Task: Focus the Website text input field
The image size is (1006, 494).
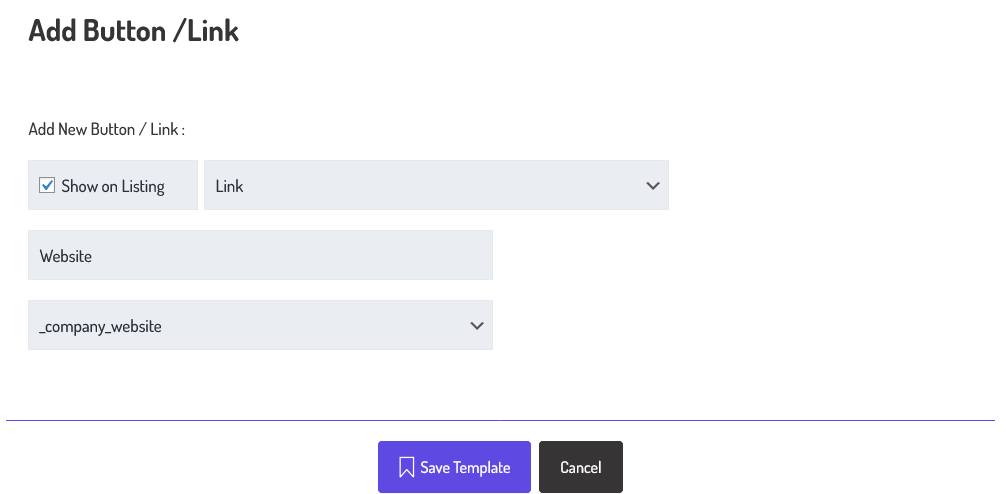Action: 260,255
